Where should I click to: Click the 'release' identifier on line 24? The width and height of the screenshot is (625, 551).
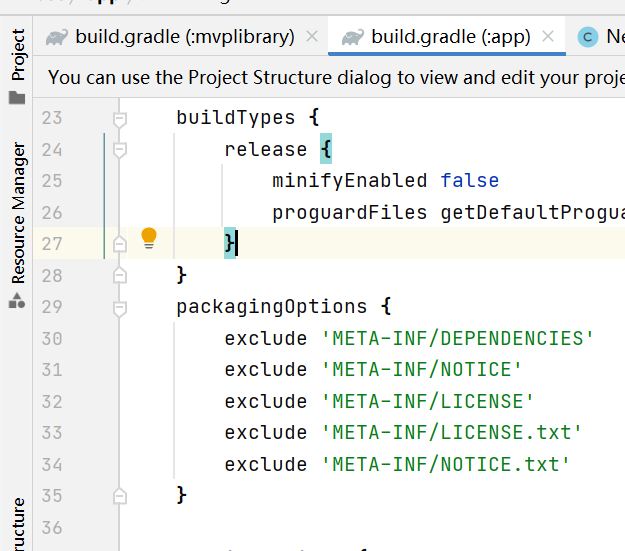pyautogui.click(x=265, y=150)
